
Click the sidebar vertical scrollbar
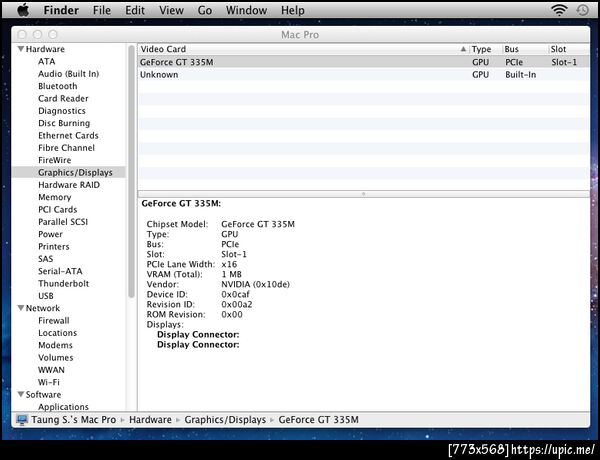(132, 171)
